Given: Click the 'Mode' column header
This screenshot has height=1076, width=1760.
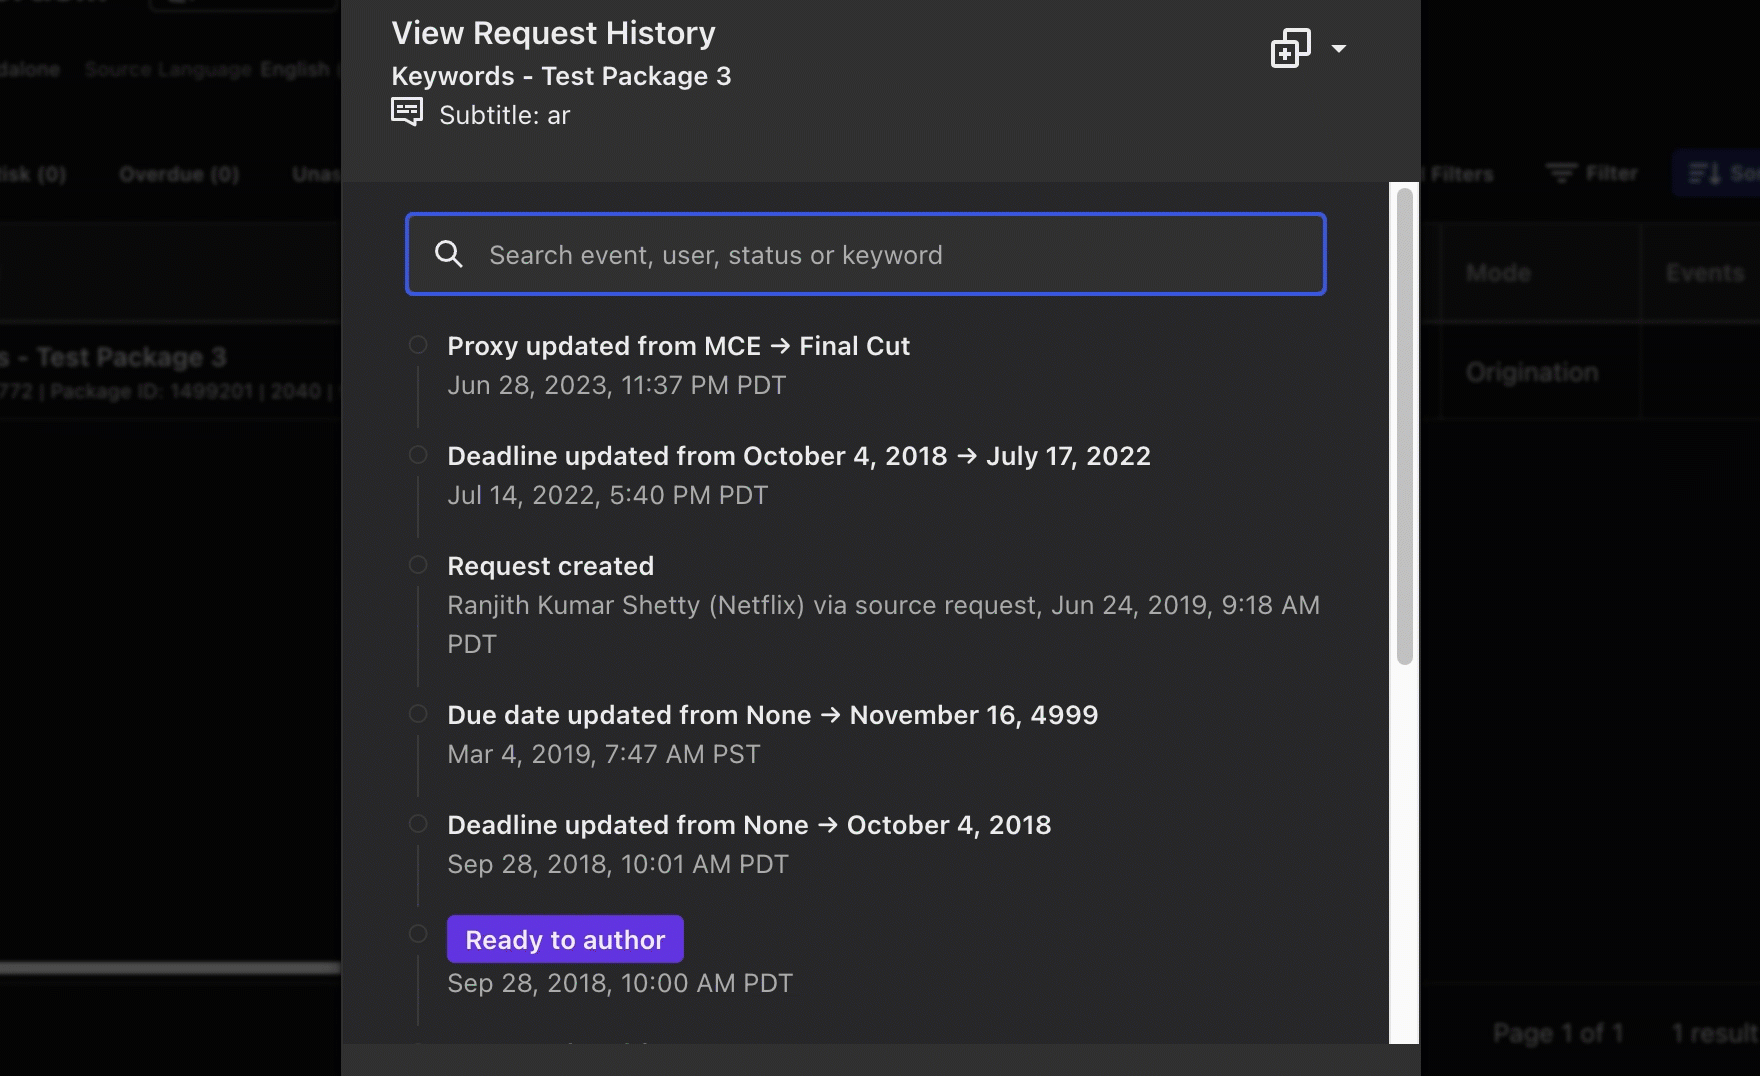Looking at the screenshot, I should pos(1497,271).
